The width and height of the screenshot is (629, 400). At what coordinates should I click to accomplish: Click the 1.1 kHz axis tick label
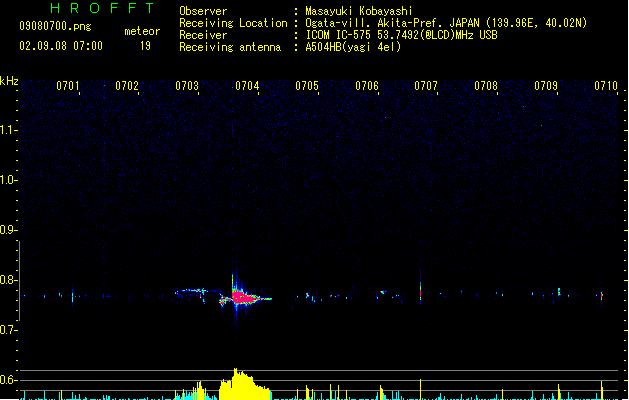pos(8,130)
